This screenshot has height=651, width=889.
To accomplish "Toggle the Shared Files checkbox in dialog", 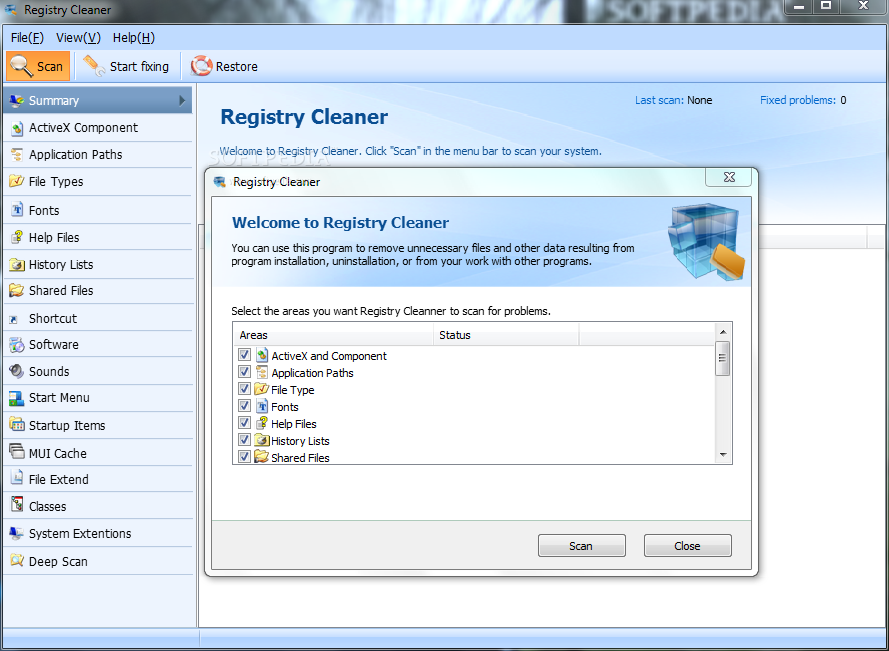I will click(x=244, y=456).
